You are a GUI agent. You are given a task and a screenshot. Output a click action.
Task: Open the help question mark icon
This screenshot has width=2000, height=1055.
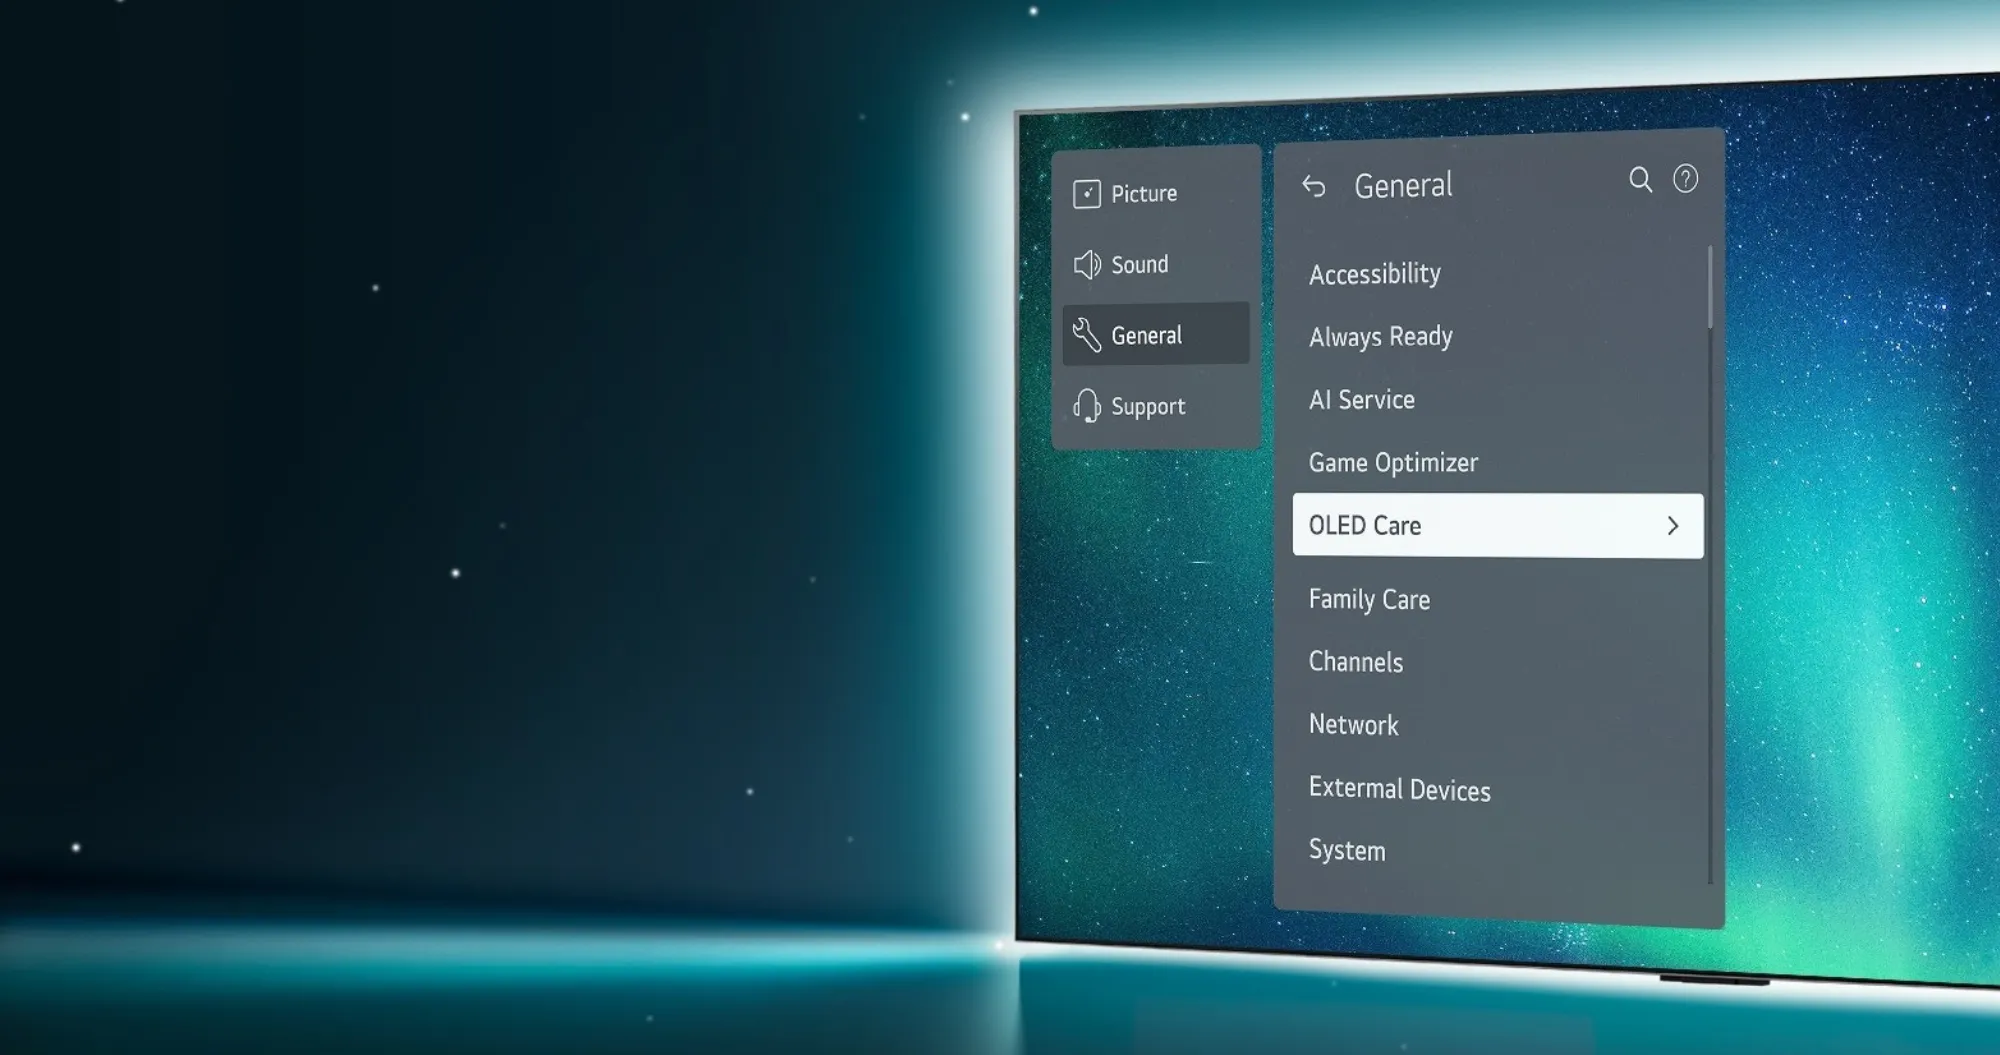coord(1686,178)
